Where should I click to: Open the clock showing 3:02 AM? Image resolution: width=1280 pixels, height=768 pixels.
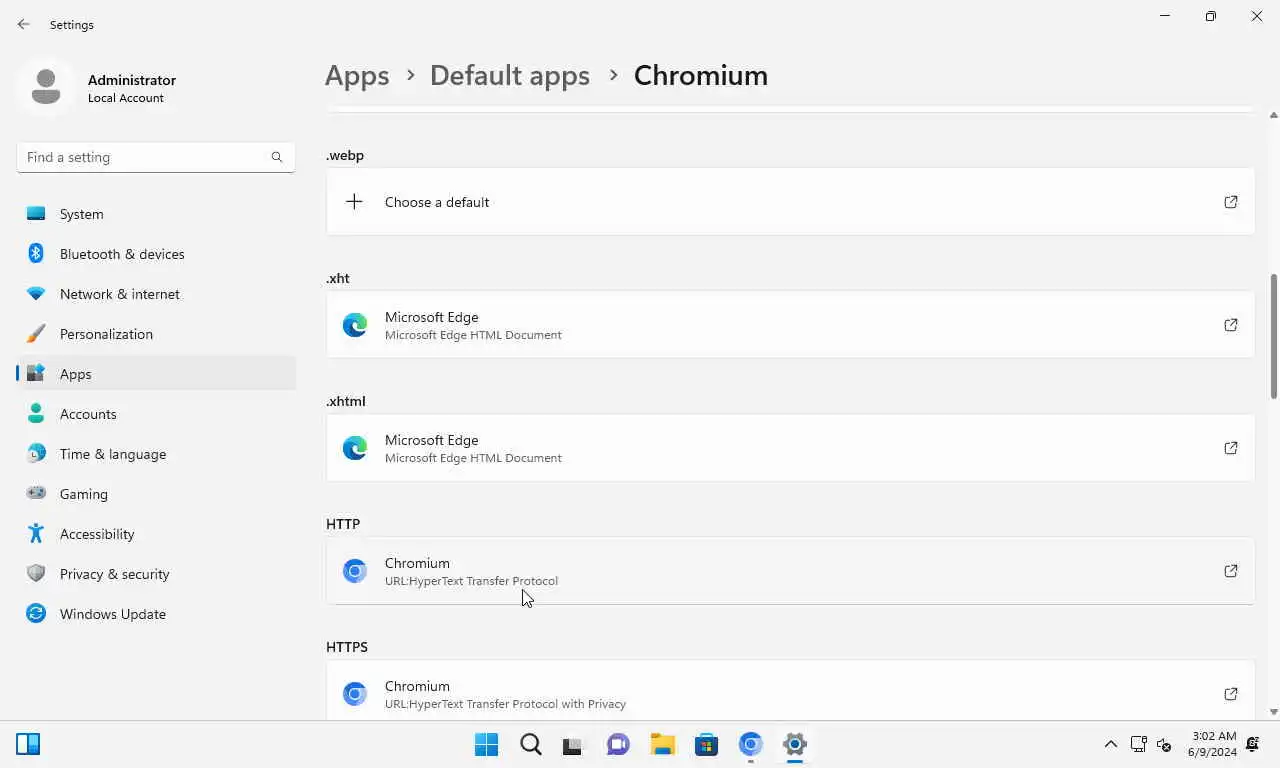[1212, 744]
